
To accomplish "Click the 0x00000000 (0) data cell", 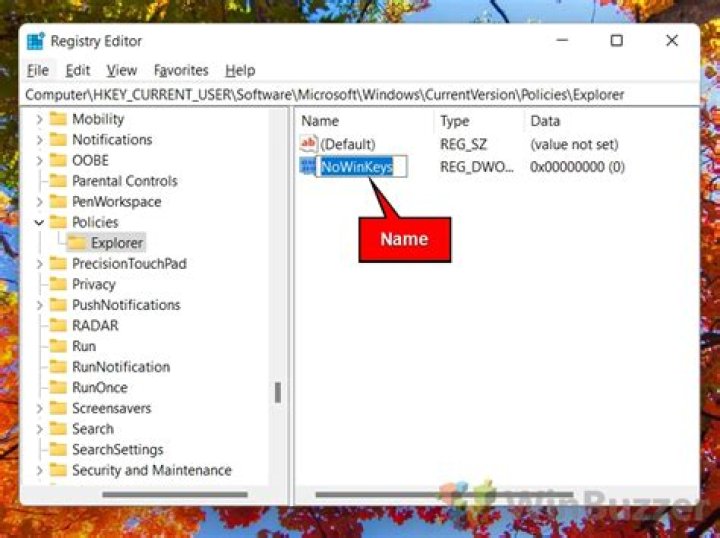I will 577,167.
